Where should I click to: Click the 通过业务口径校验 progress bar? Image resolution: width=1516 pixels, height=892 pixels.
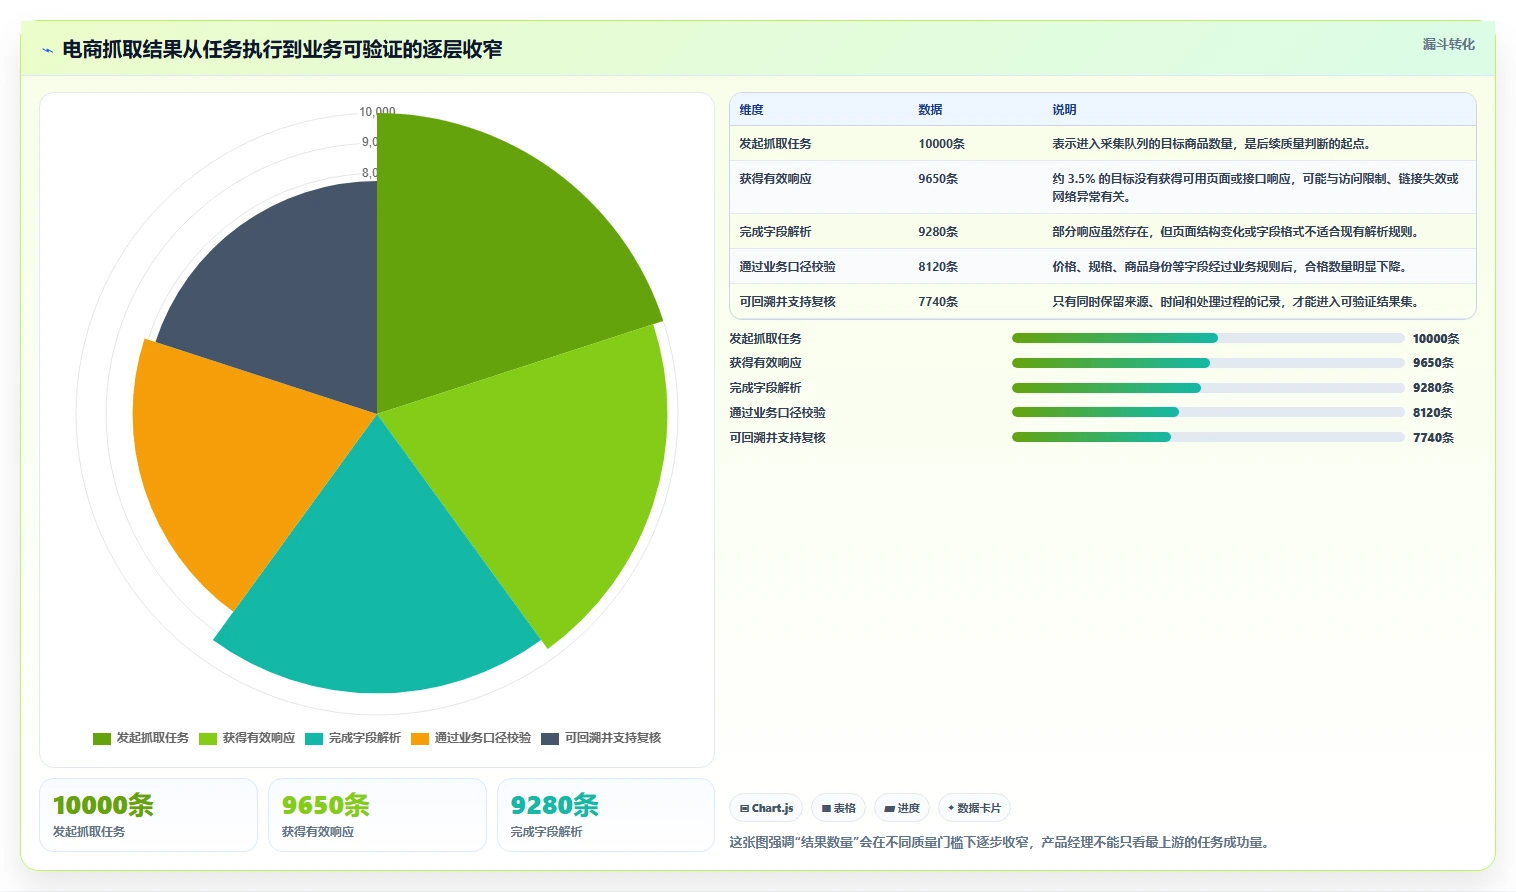[1208, 412]
